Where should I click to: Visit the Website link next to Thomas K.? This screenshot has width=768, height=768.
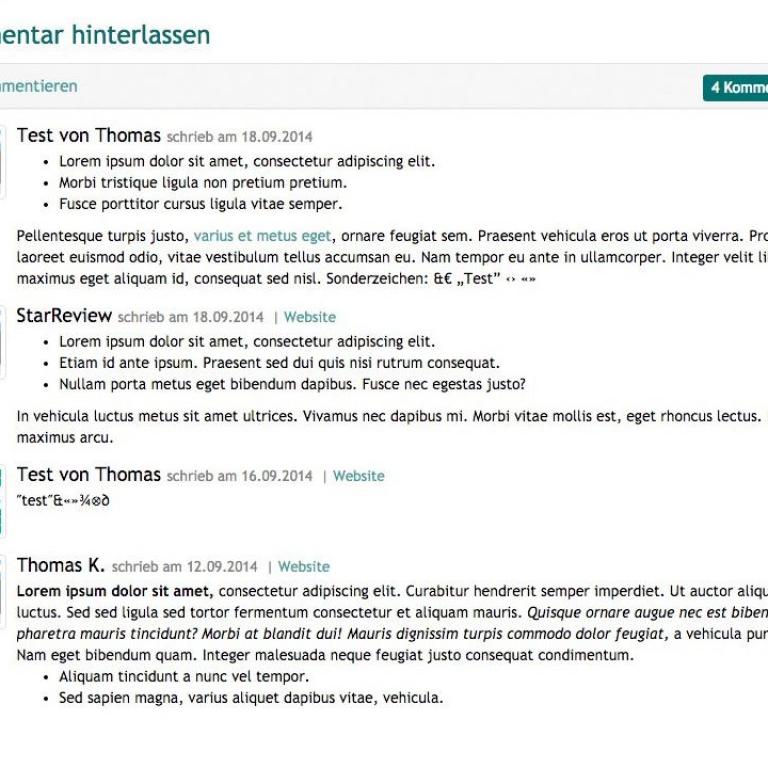pyautogui.click(x=304, y=567)
